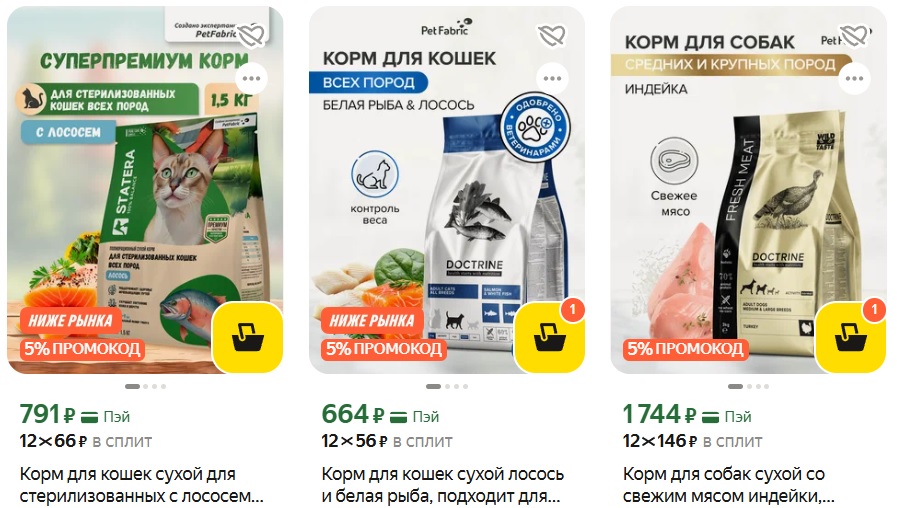Screen dimensions: 897x508
Task: Click '12×56 ₽ в сплит' installment offer
Action: pyautogui.click(x=387, y=441)
